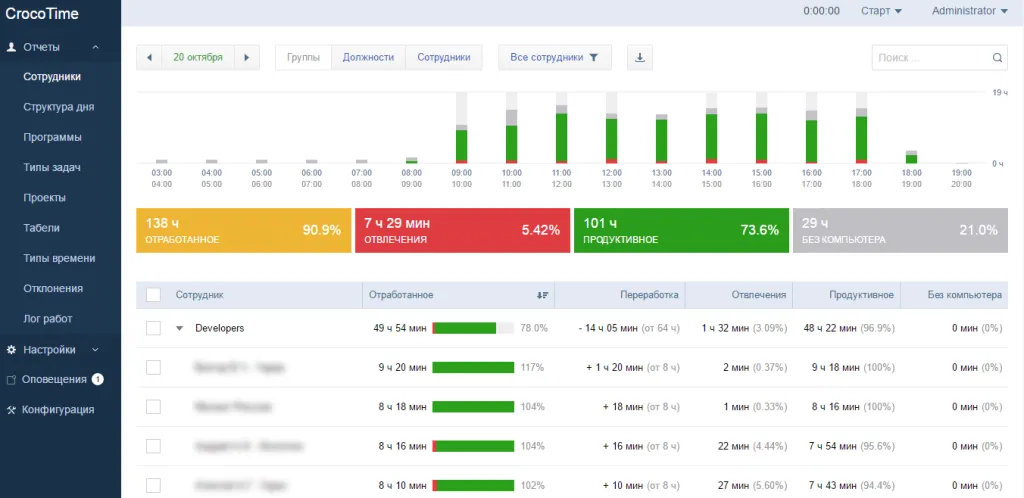Image resolution: width=1024 pixels, height=498 pixels.
Task: Click the previous date arrow icon
Action: tap(149, 57)
